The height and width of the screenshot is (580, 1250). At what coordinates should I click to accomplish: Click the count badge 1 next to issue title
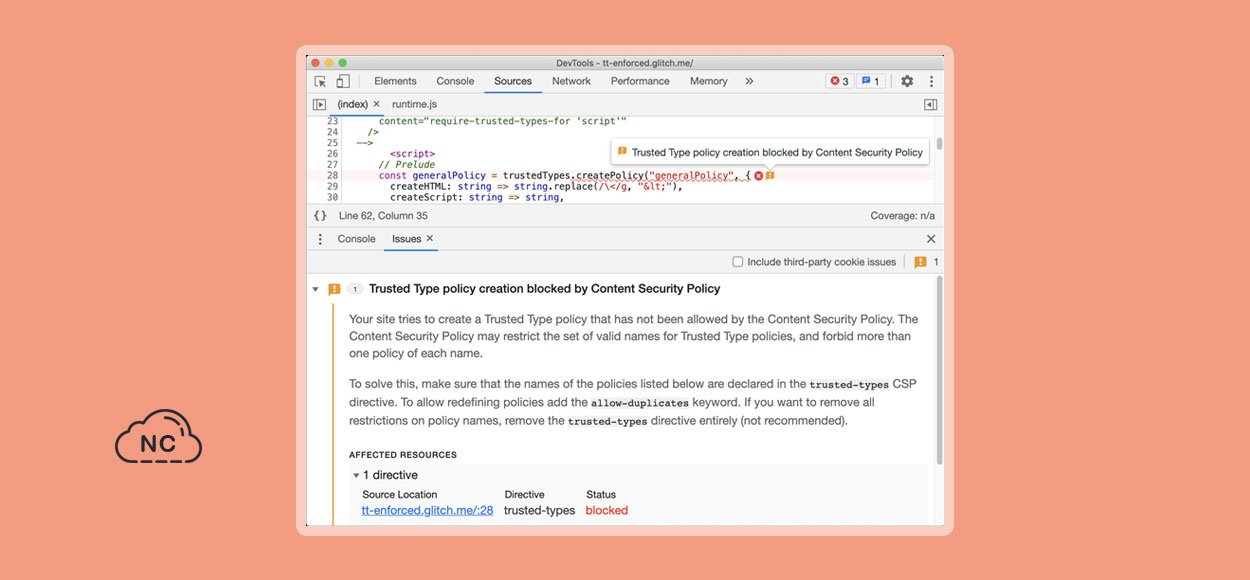coord(355,289)
